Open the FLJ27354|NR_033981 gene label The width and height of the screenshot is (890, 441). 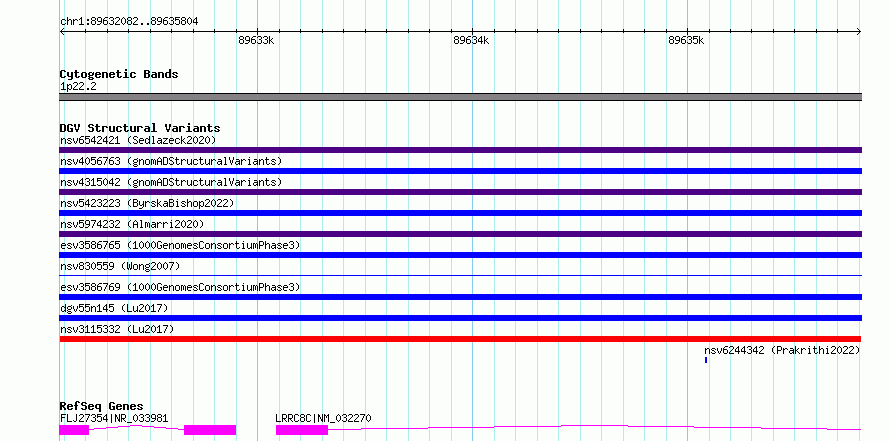114,418
